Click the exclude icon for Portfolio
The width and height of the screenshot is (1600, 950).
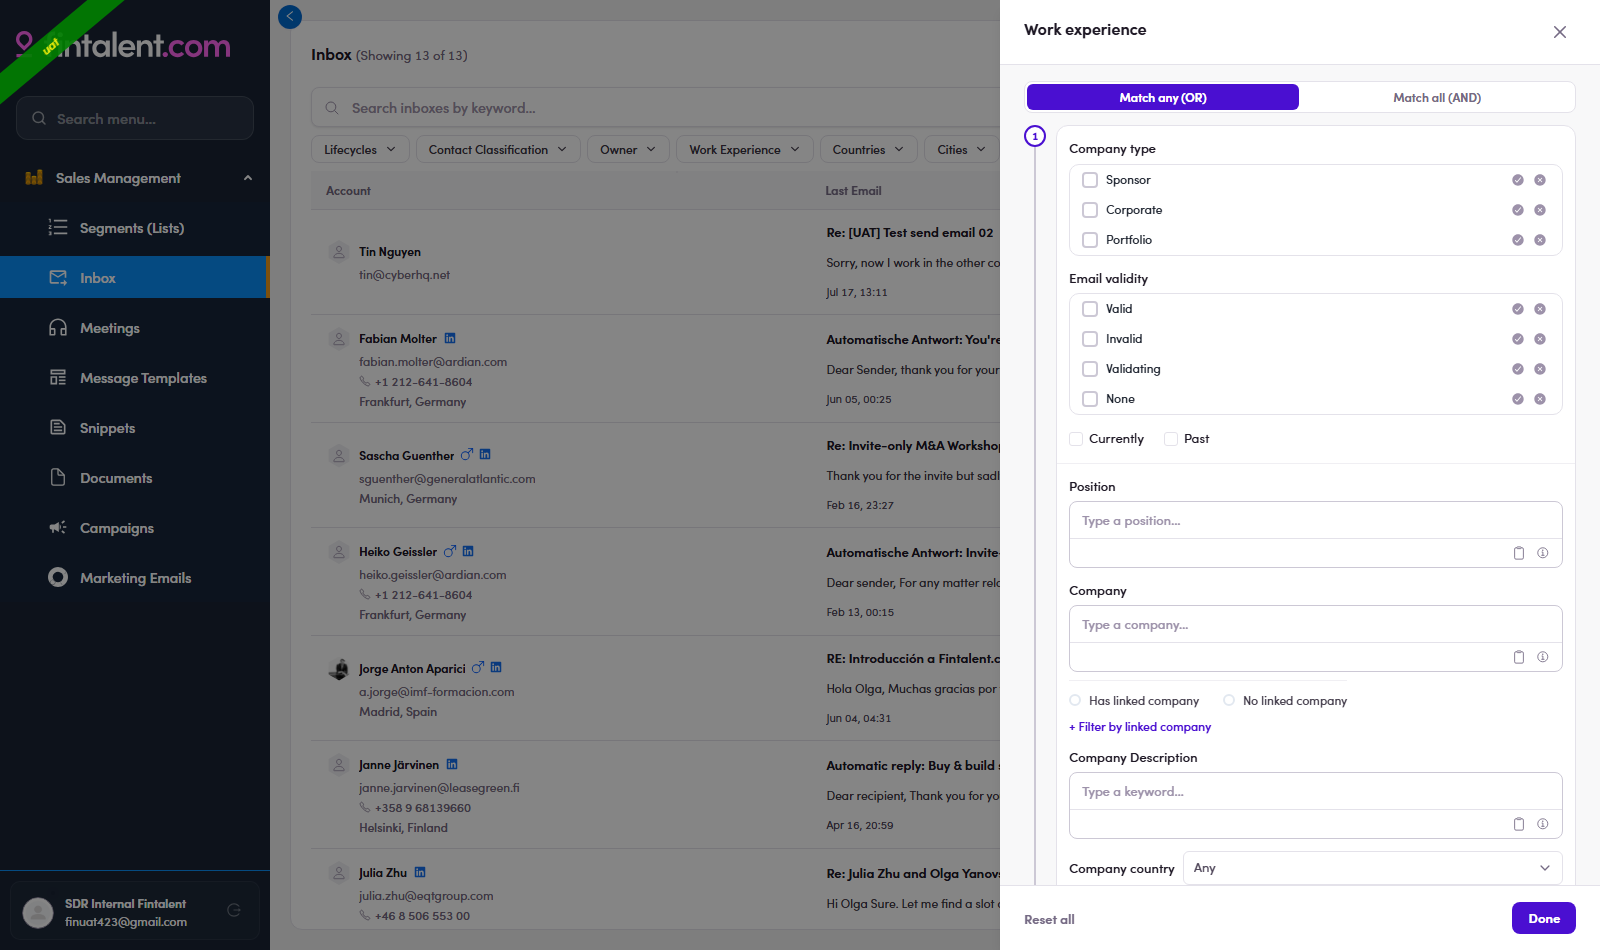click(1540, 240)
